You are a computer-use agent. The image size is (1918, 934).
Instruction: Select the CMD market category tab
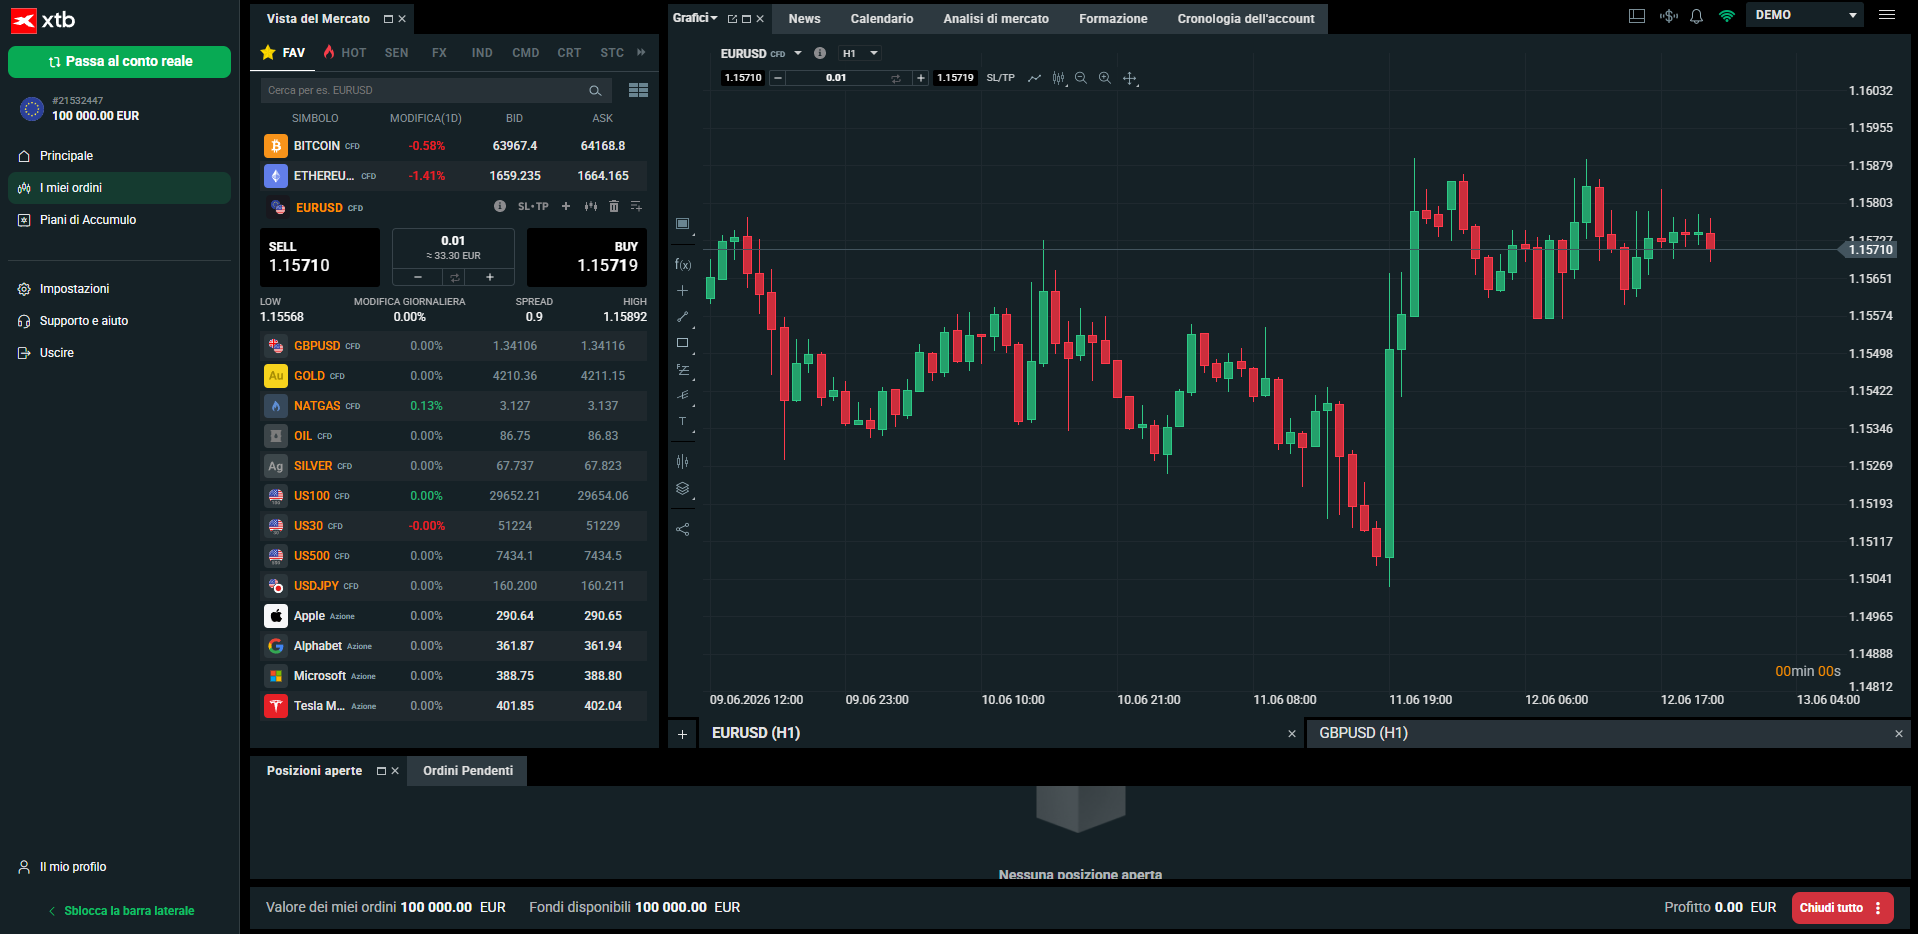coord(526,53)
